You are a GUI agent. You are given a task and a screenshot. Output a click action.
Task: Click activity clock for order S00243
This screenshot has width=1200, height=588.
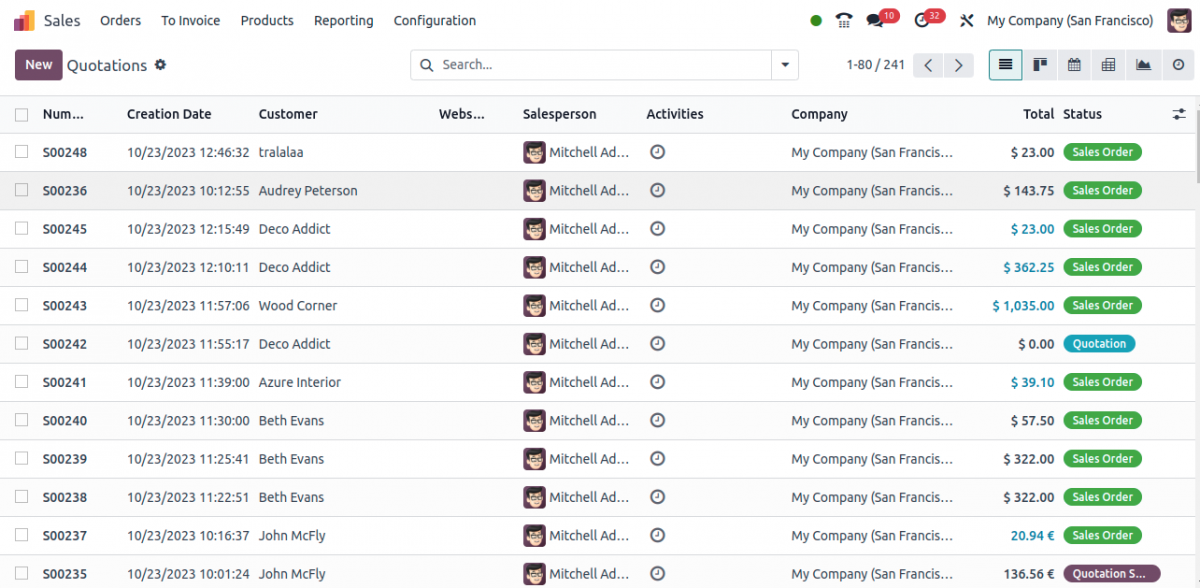[657, 305]
